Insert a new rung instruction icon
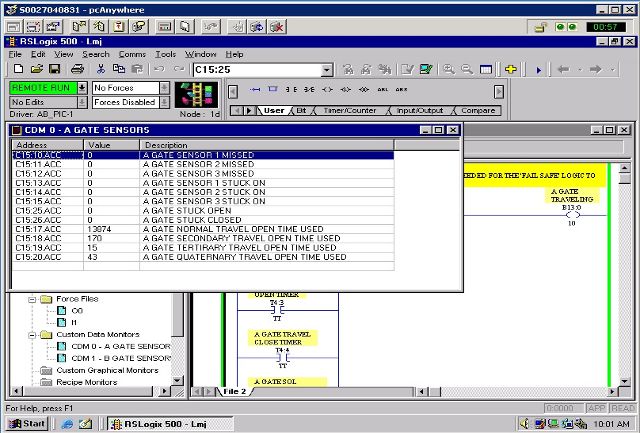 click(x=255, y=89)
